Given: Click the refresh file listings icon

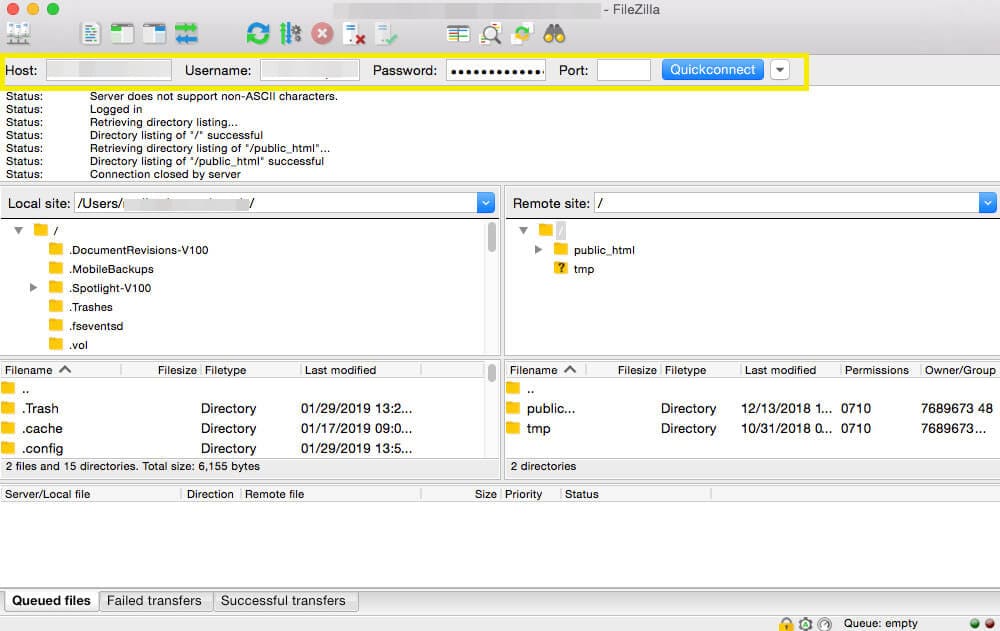Looking at the screenshot, I should pos(258,34).
